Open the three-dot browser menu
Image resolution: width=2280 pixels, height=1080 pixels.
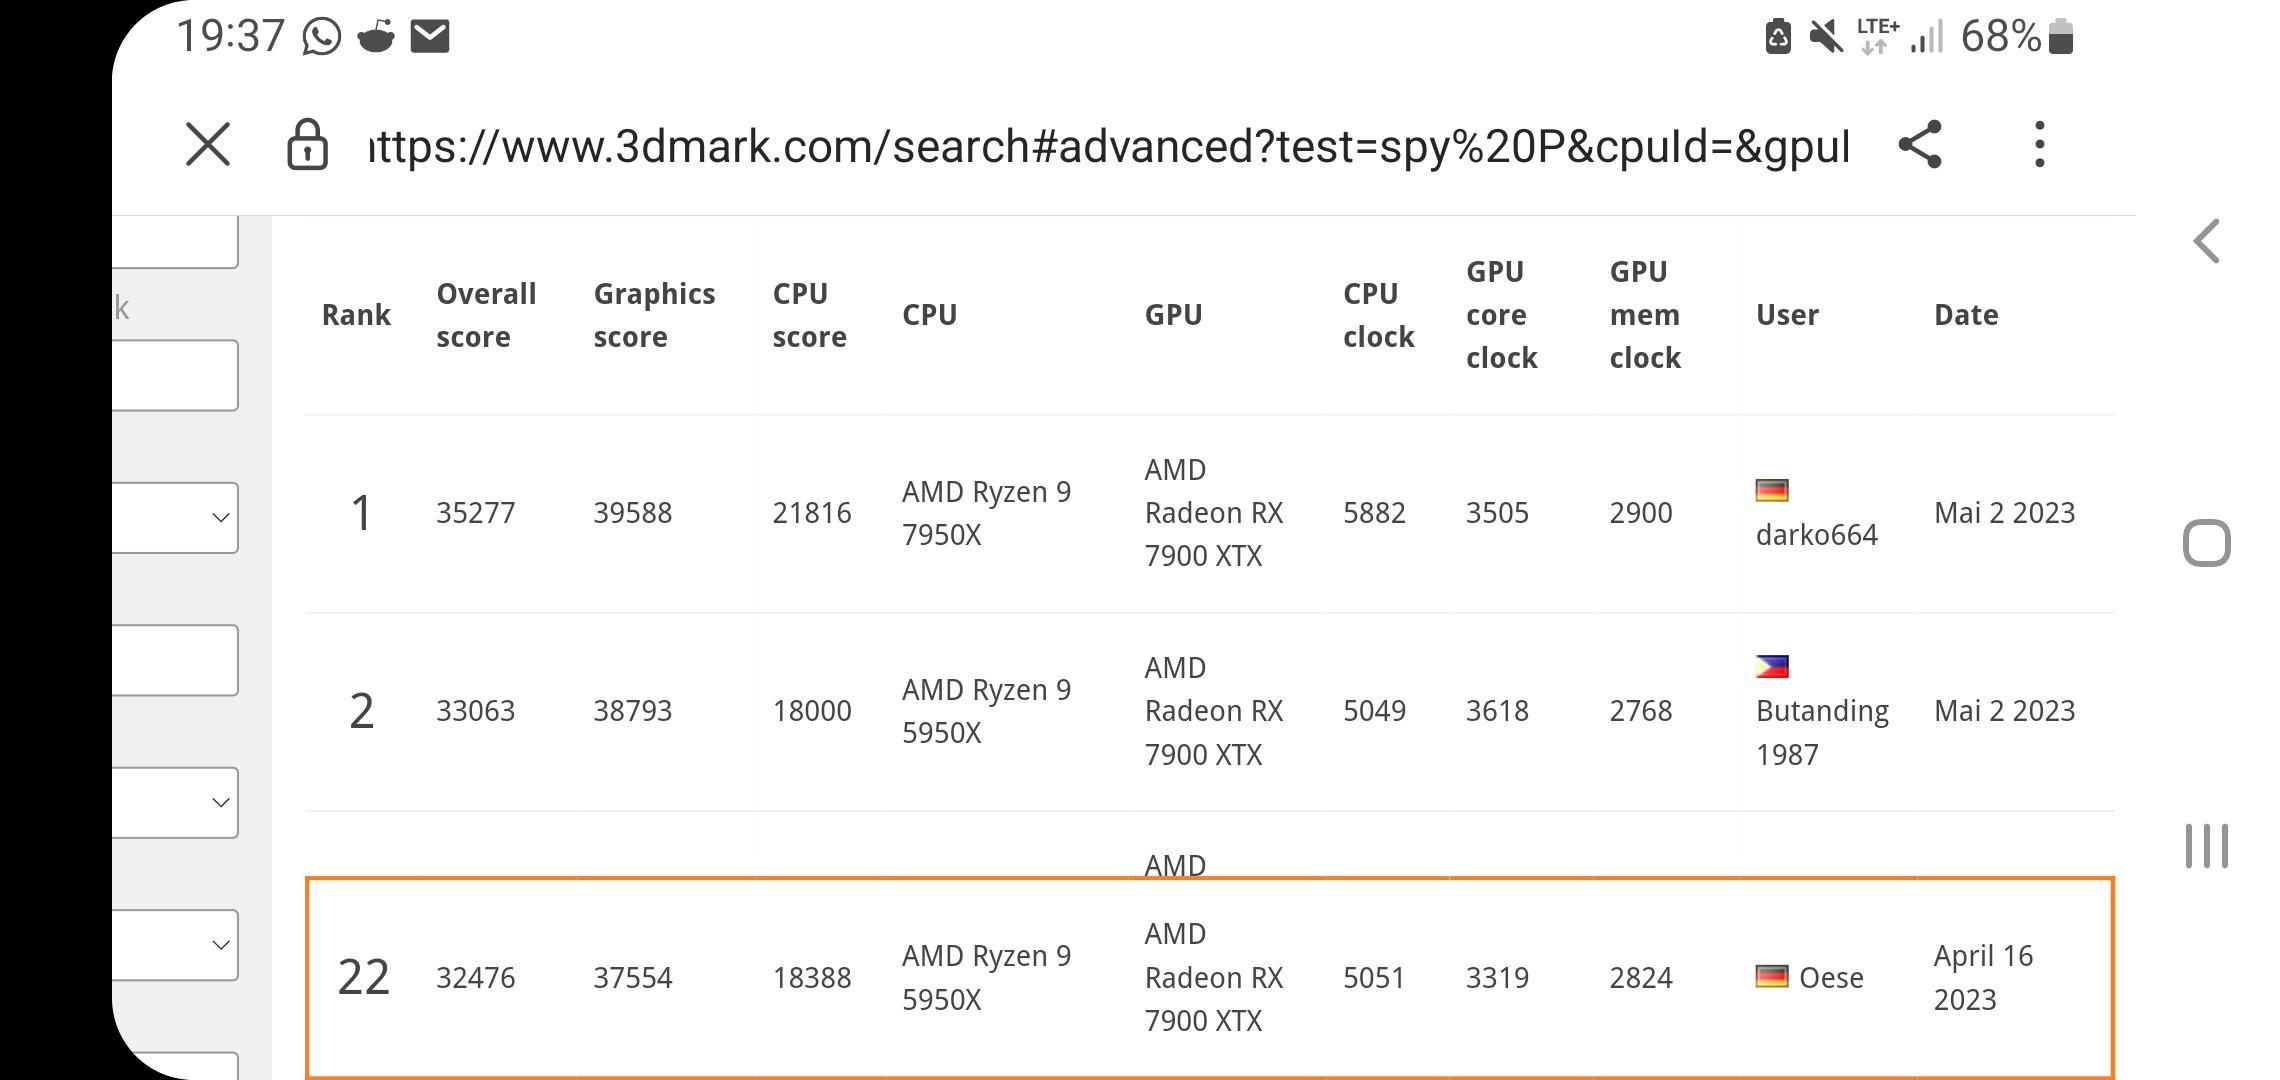[2040, 145]
